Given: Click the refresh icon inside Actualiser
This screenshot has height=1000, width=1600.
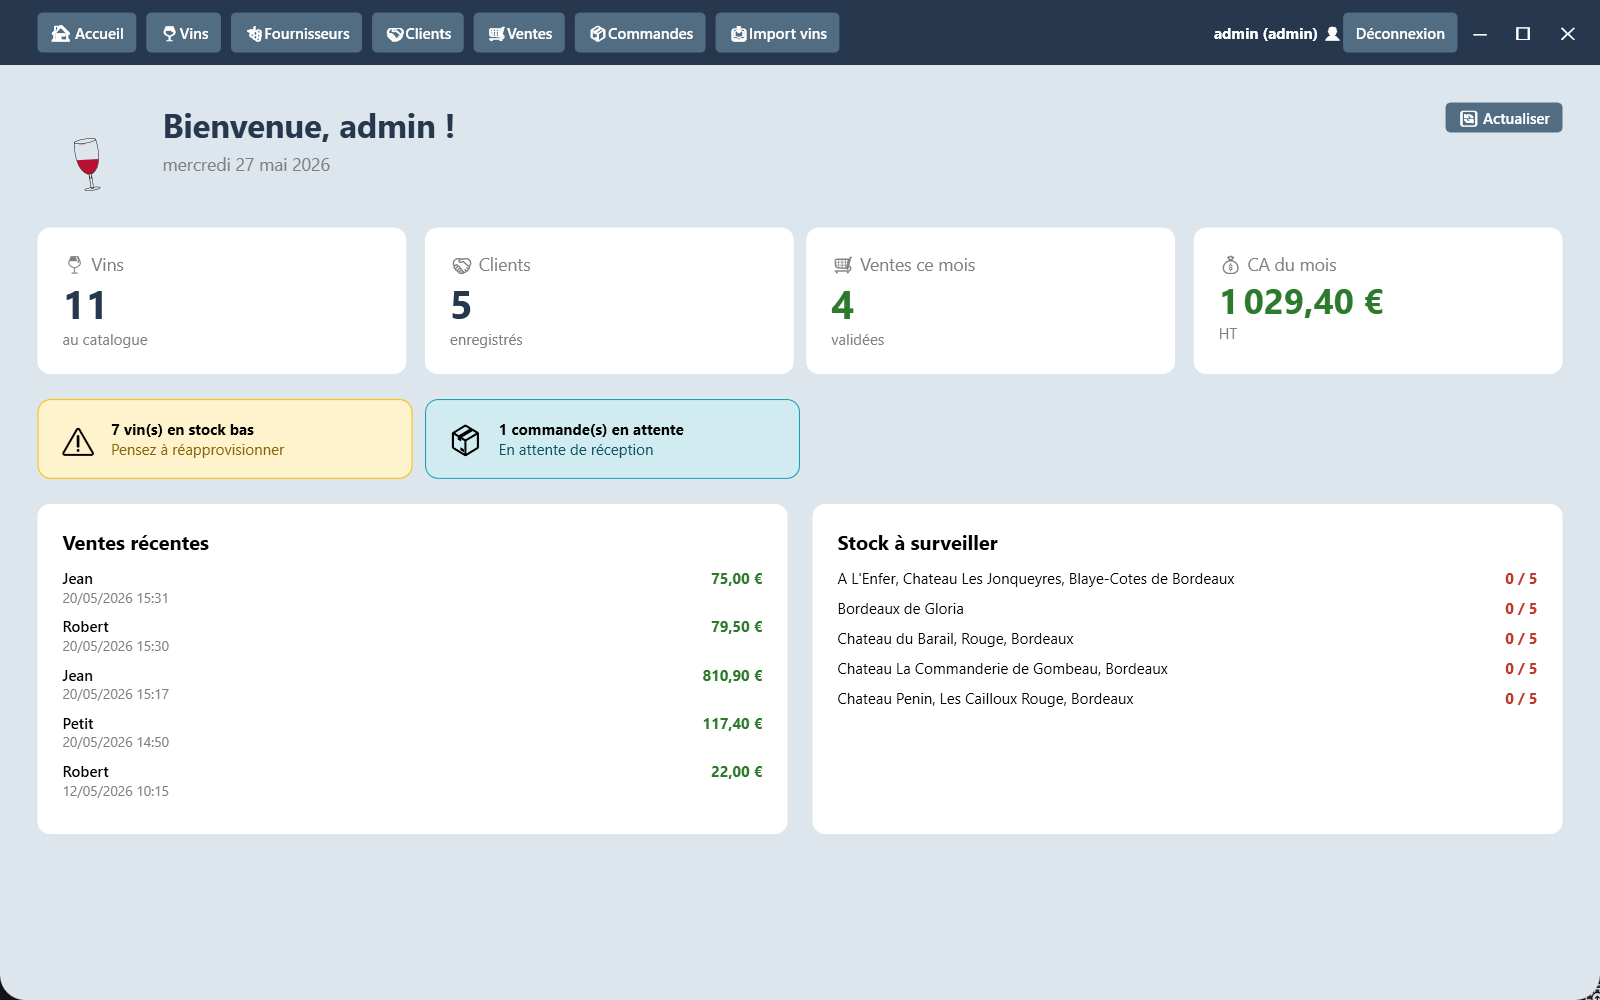Looking at the screenshot, I should [x=1468, y=119].
